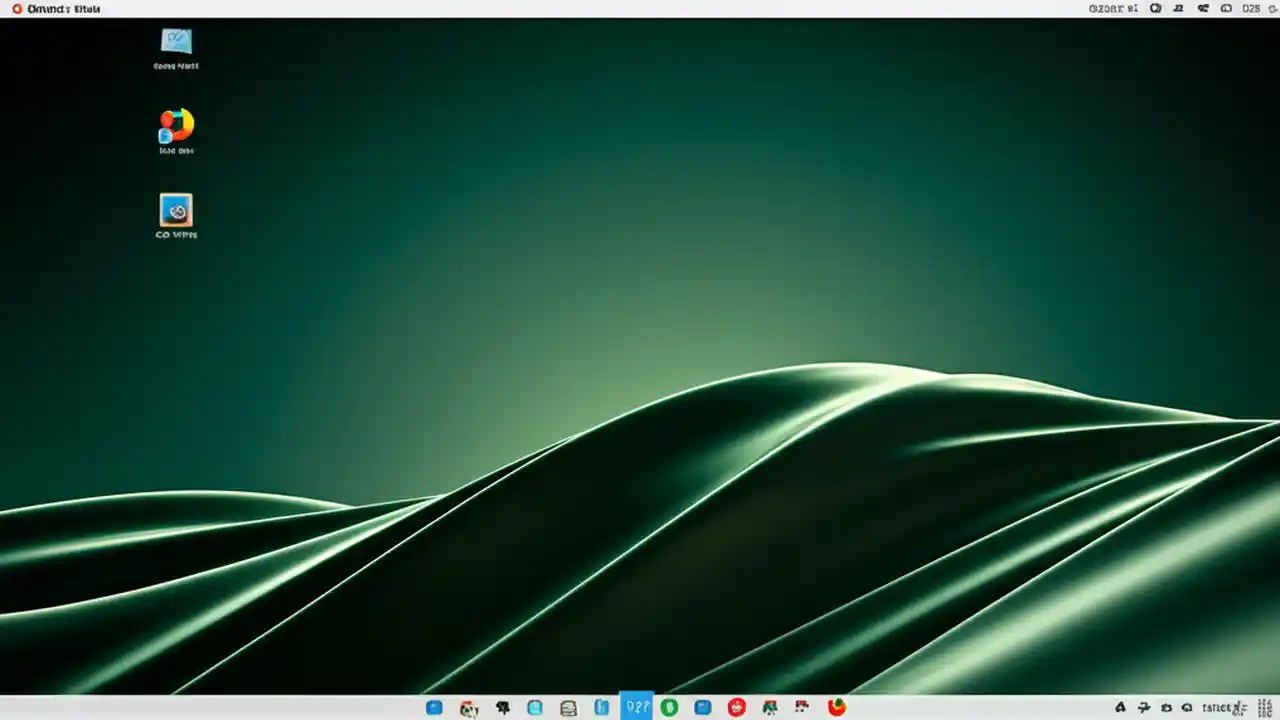1280x720 pixels.
Task: Launch Firefox from the right end of taskbar
Action: tap(836, 708)
